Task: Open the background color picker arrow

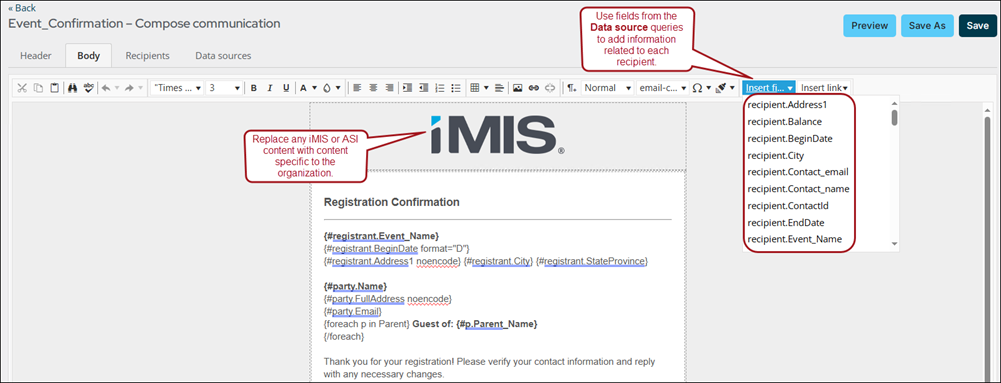Action: 338,88
